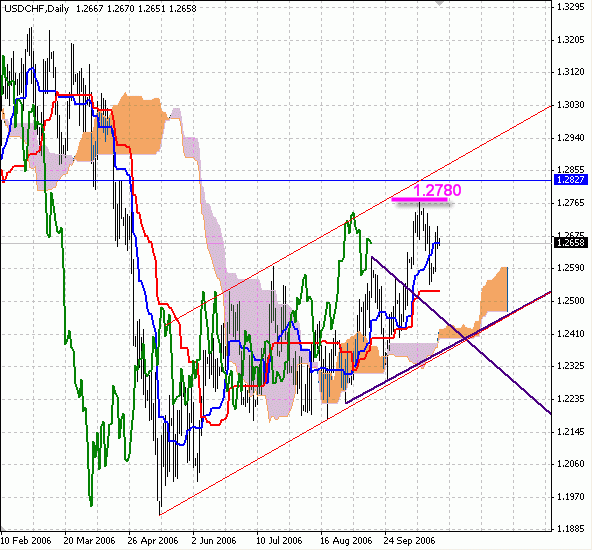
Task: Click the 1.2500 price axis label
Action: pos(570,301)
